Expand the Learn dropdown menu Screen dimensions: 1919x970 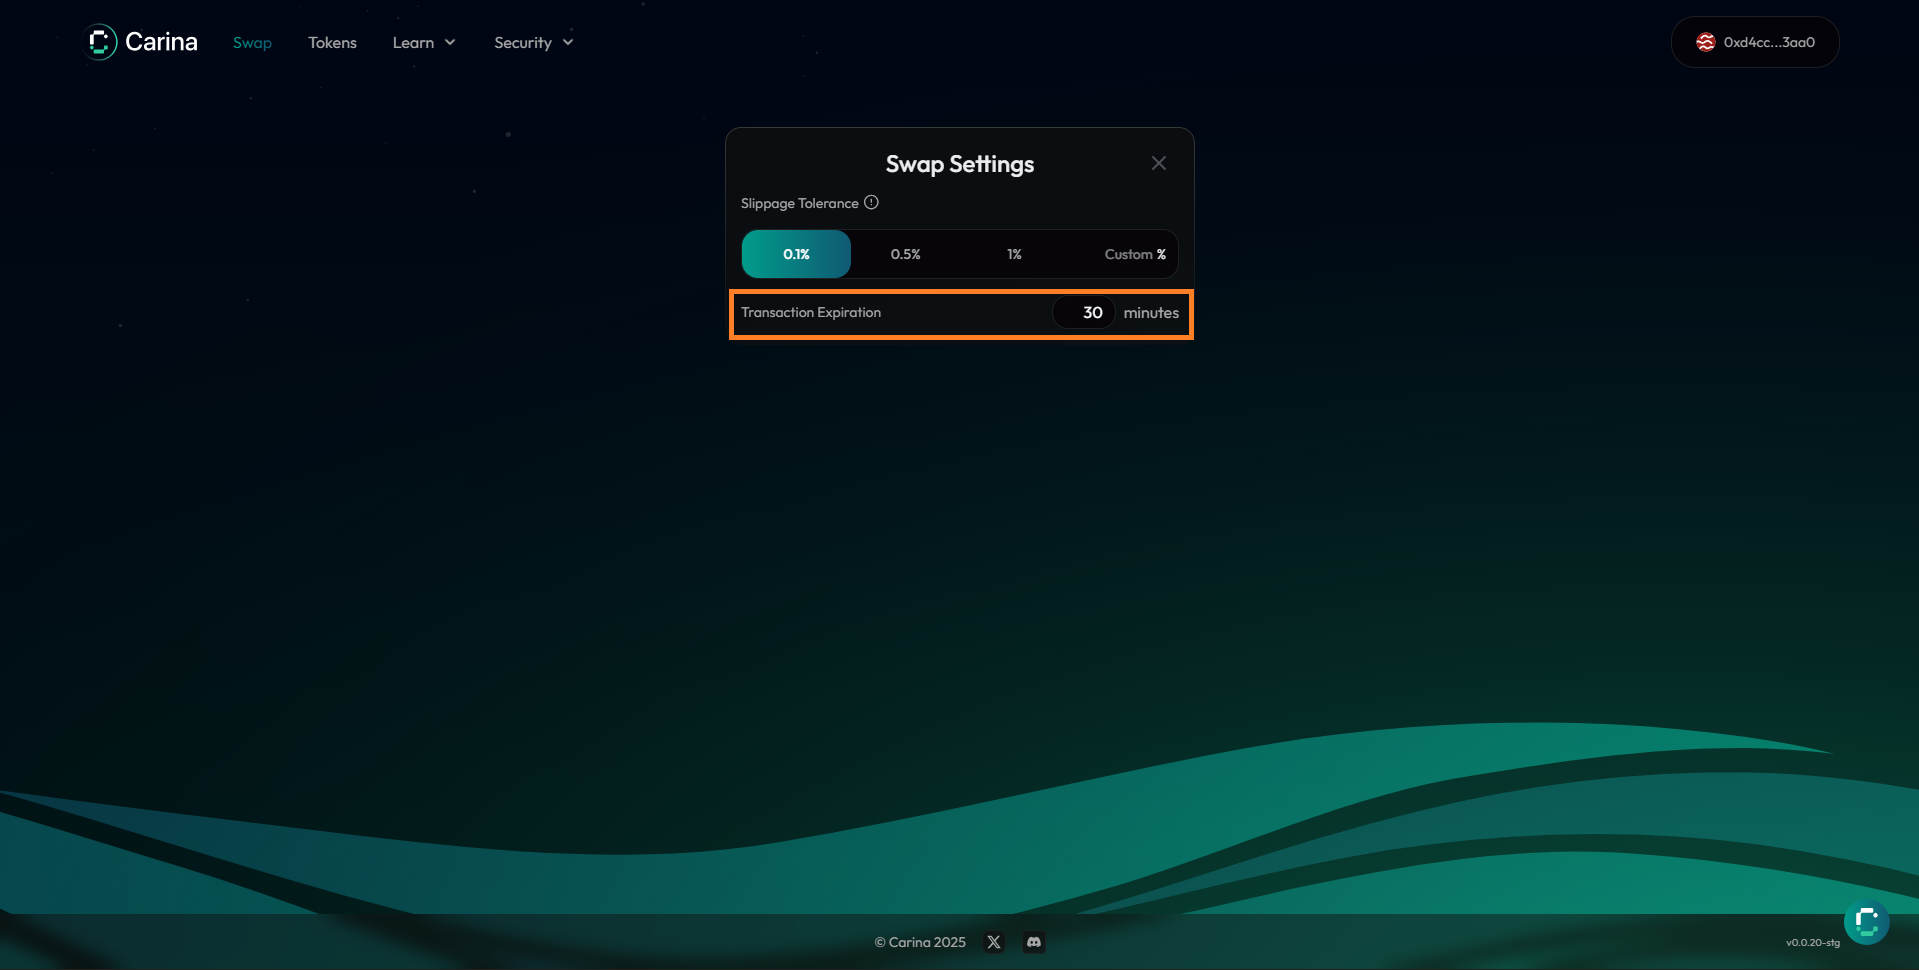pos(424,42)
